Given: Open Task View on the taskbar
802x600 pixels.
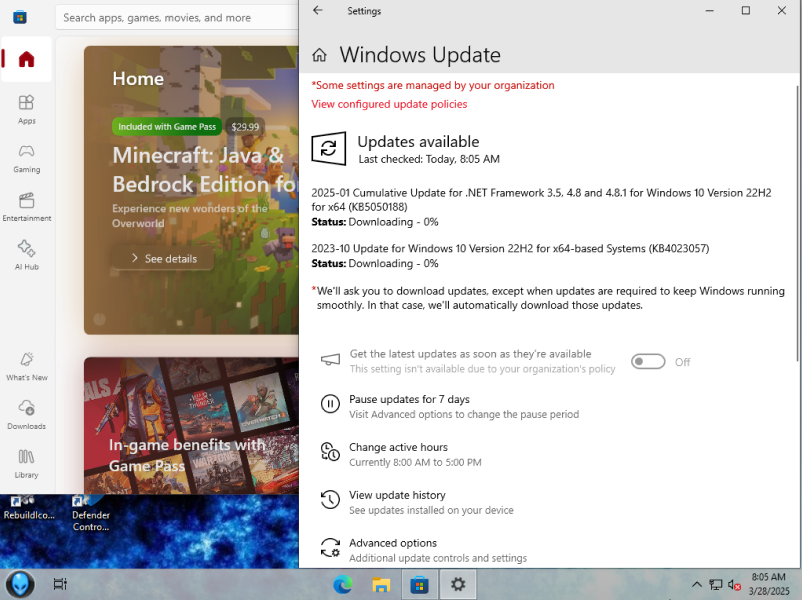Looking at the screenshot, I should coord(60,584).
